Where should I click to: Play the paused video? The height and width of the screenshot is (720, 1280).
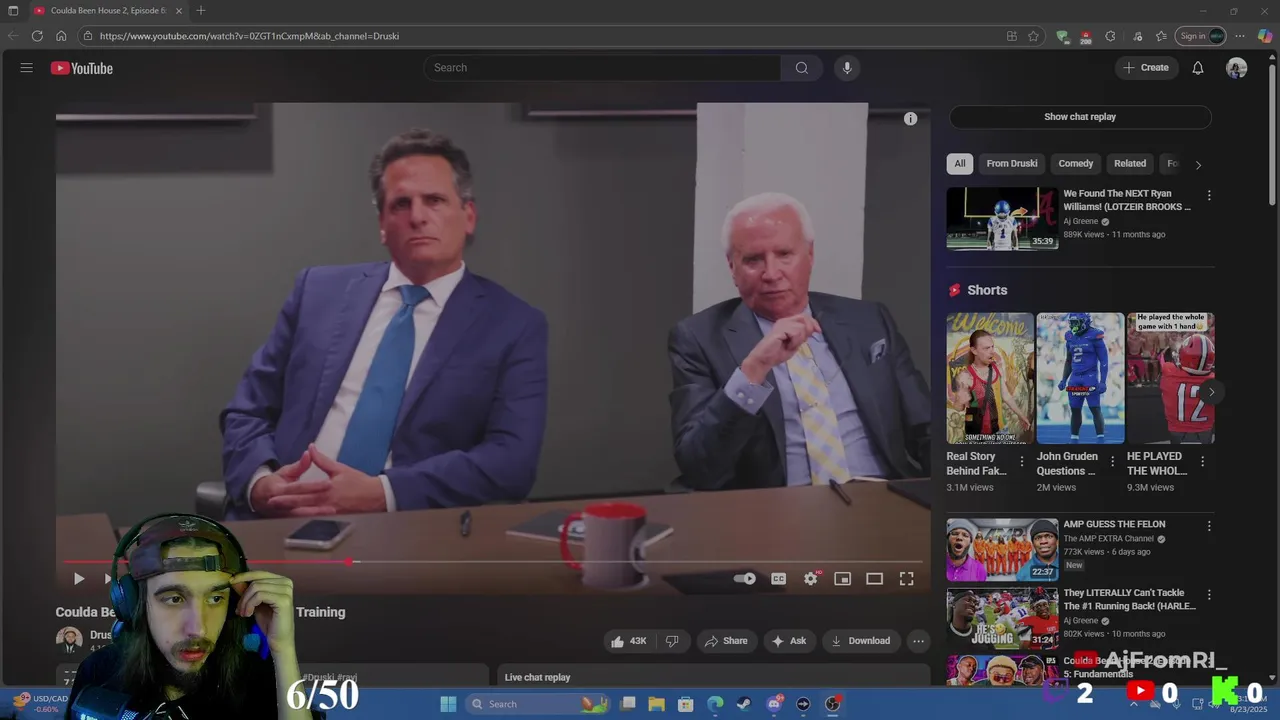tap(79, 579)
